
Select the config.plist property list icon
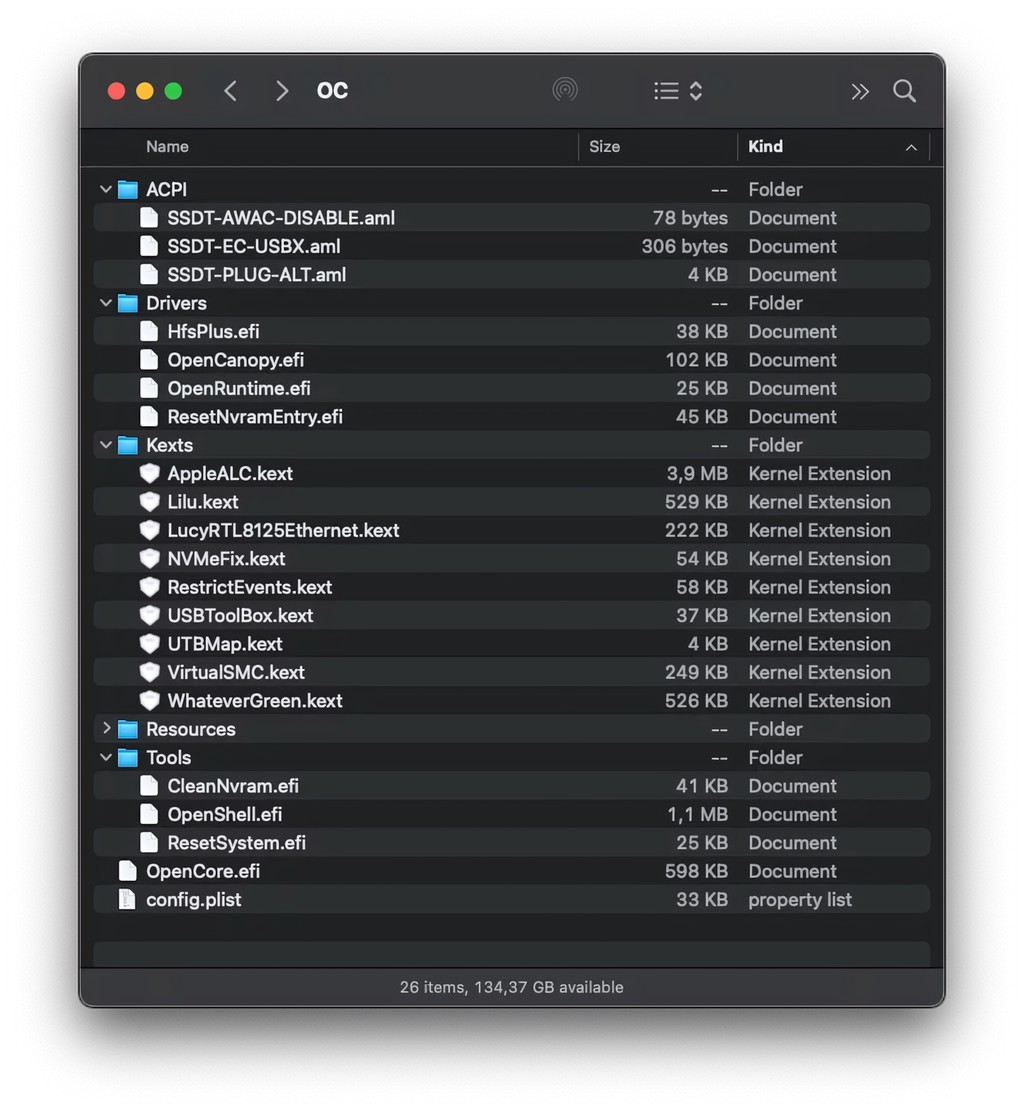point(127,899)
